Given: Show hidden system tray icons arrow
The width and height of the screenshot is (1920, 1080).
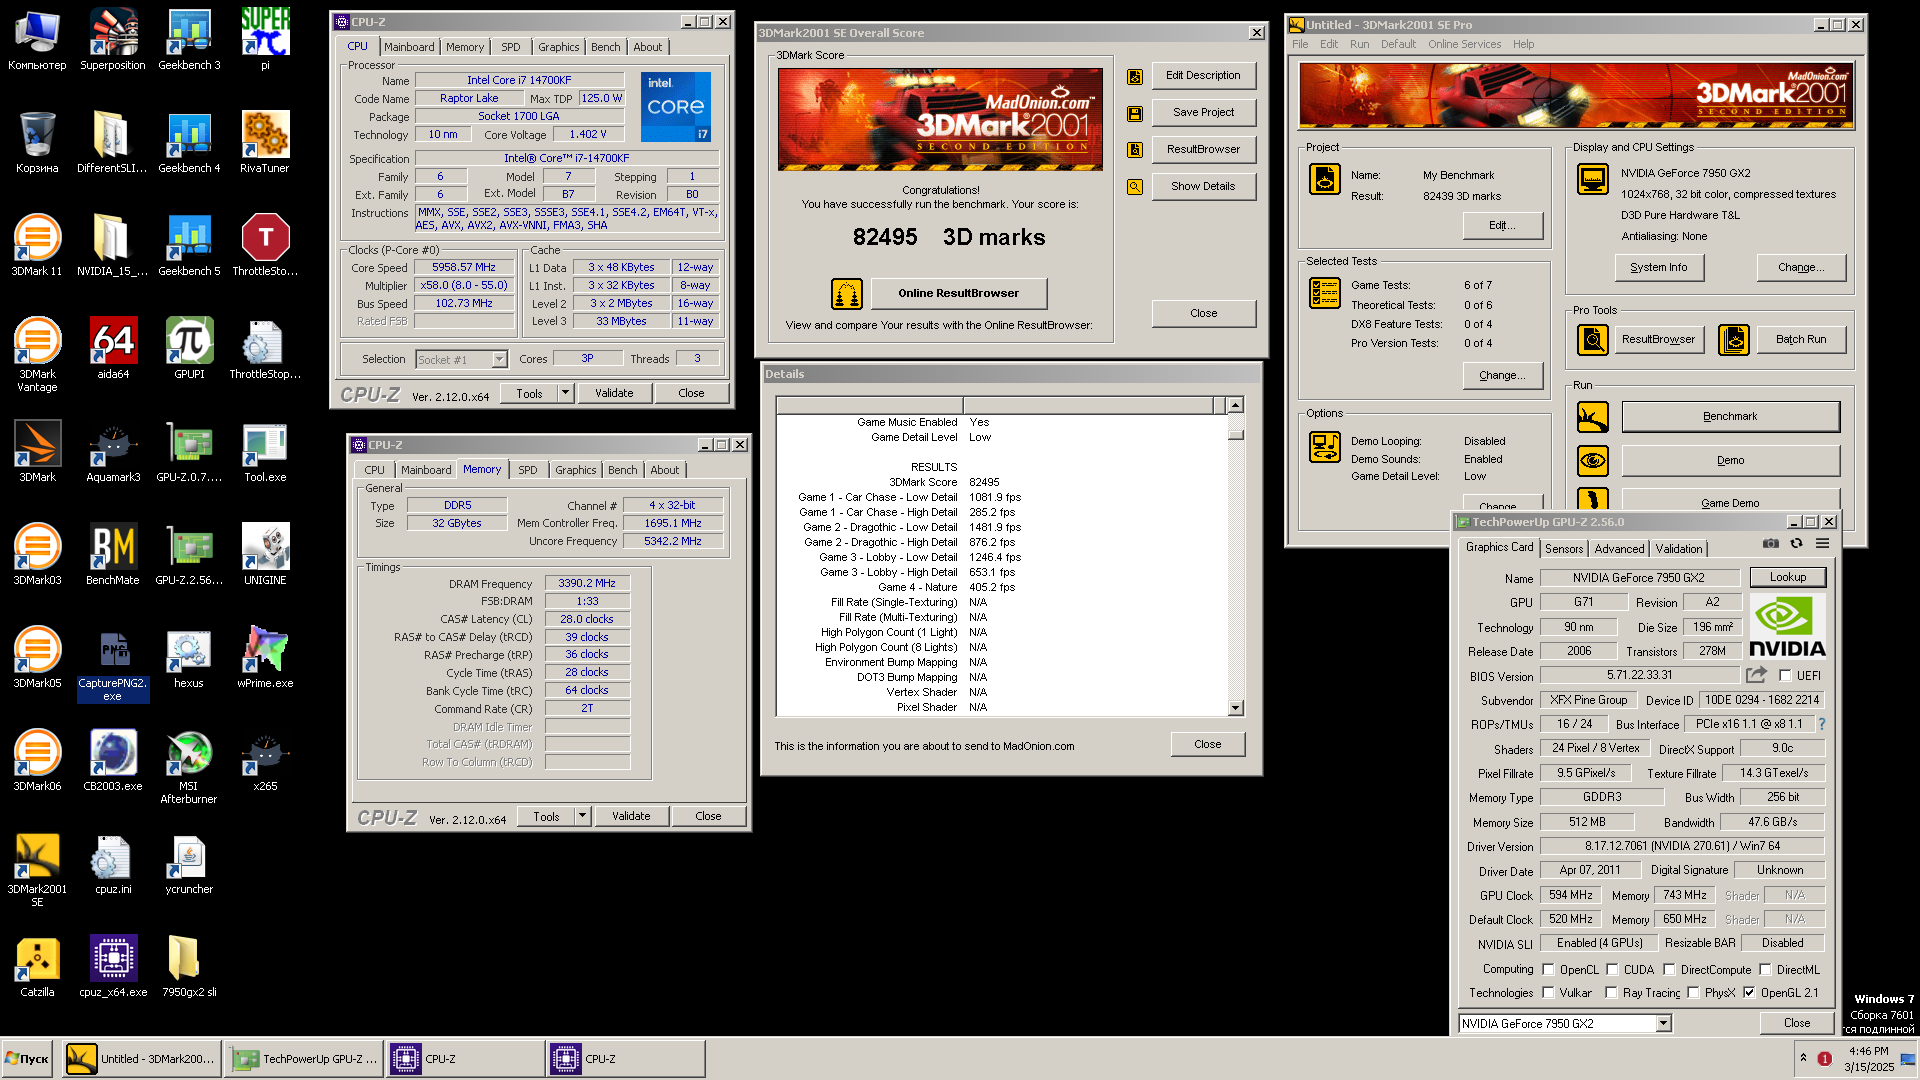Looking at the screenshot, I should [x=1804, y=1058].
